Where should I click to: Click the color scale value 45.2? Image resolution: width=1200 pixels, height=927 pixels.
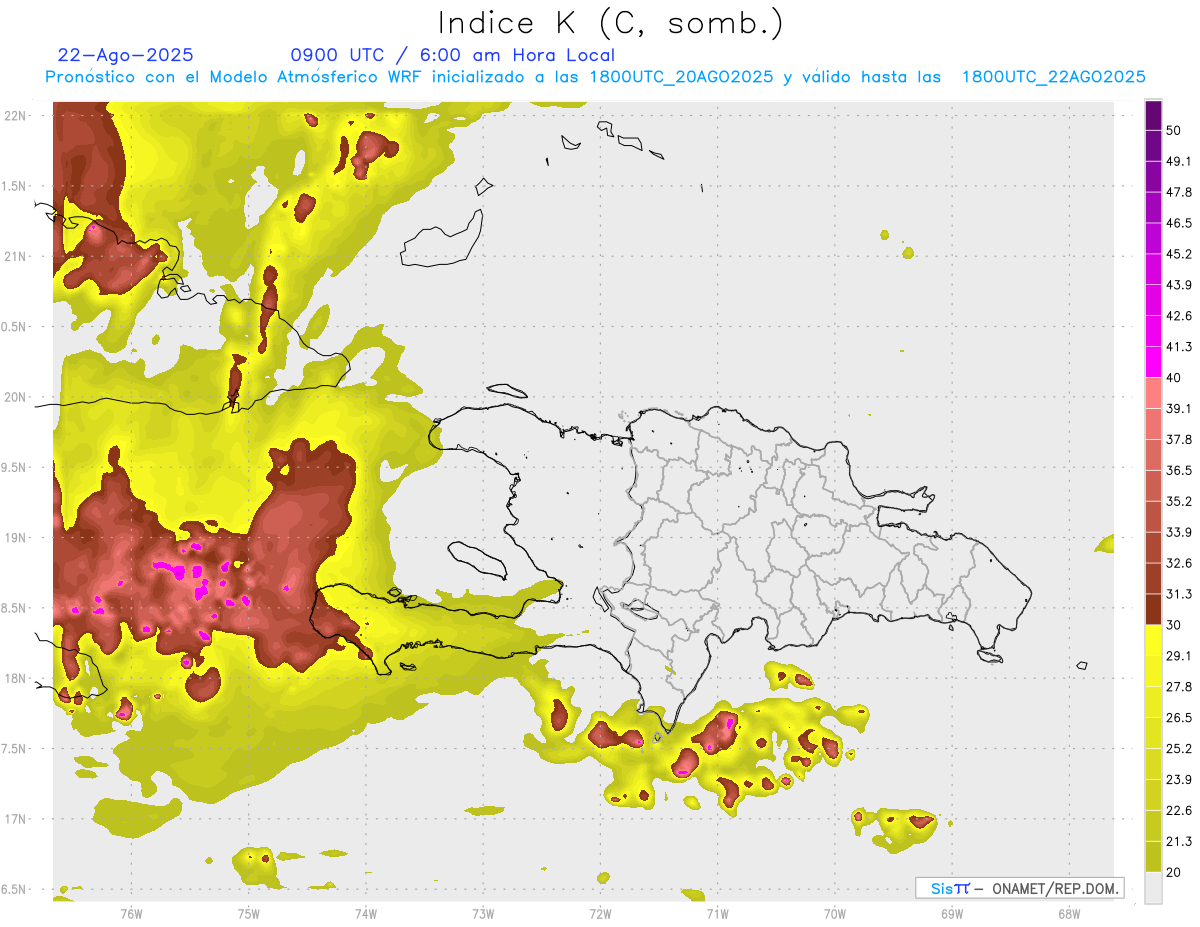click(1178, 254)
